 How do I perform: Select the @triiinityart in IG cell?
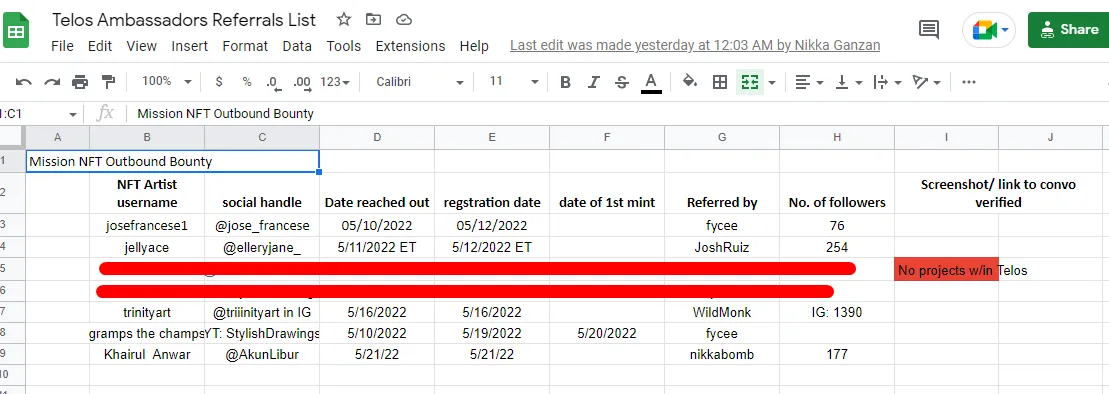[262, 312]
